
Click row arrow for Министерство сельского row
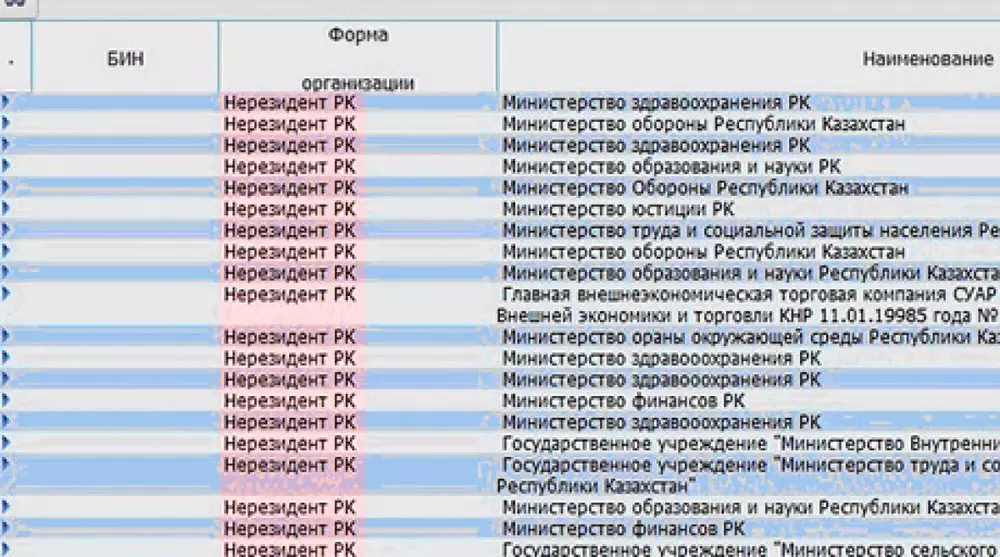(7, 549)
